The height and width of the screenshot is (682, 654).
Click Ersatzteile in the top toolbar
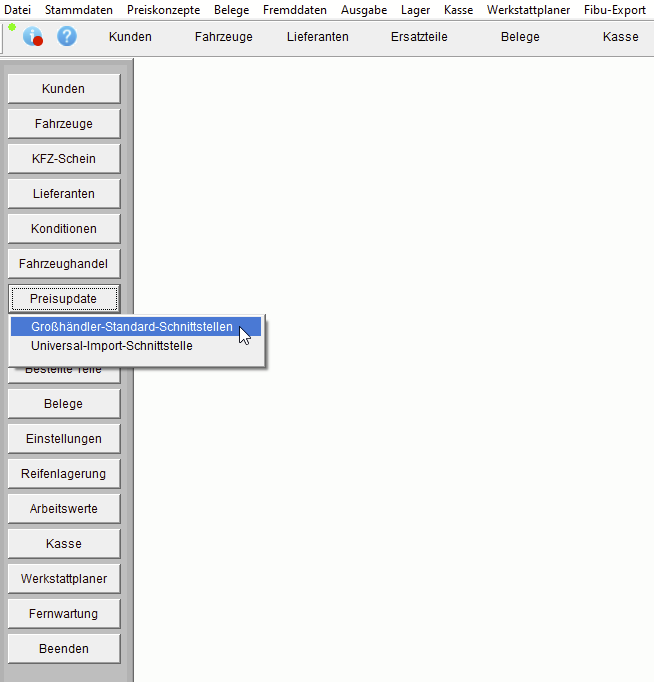pos(419,37)
